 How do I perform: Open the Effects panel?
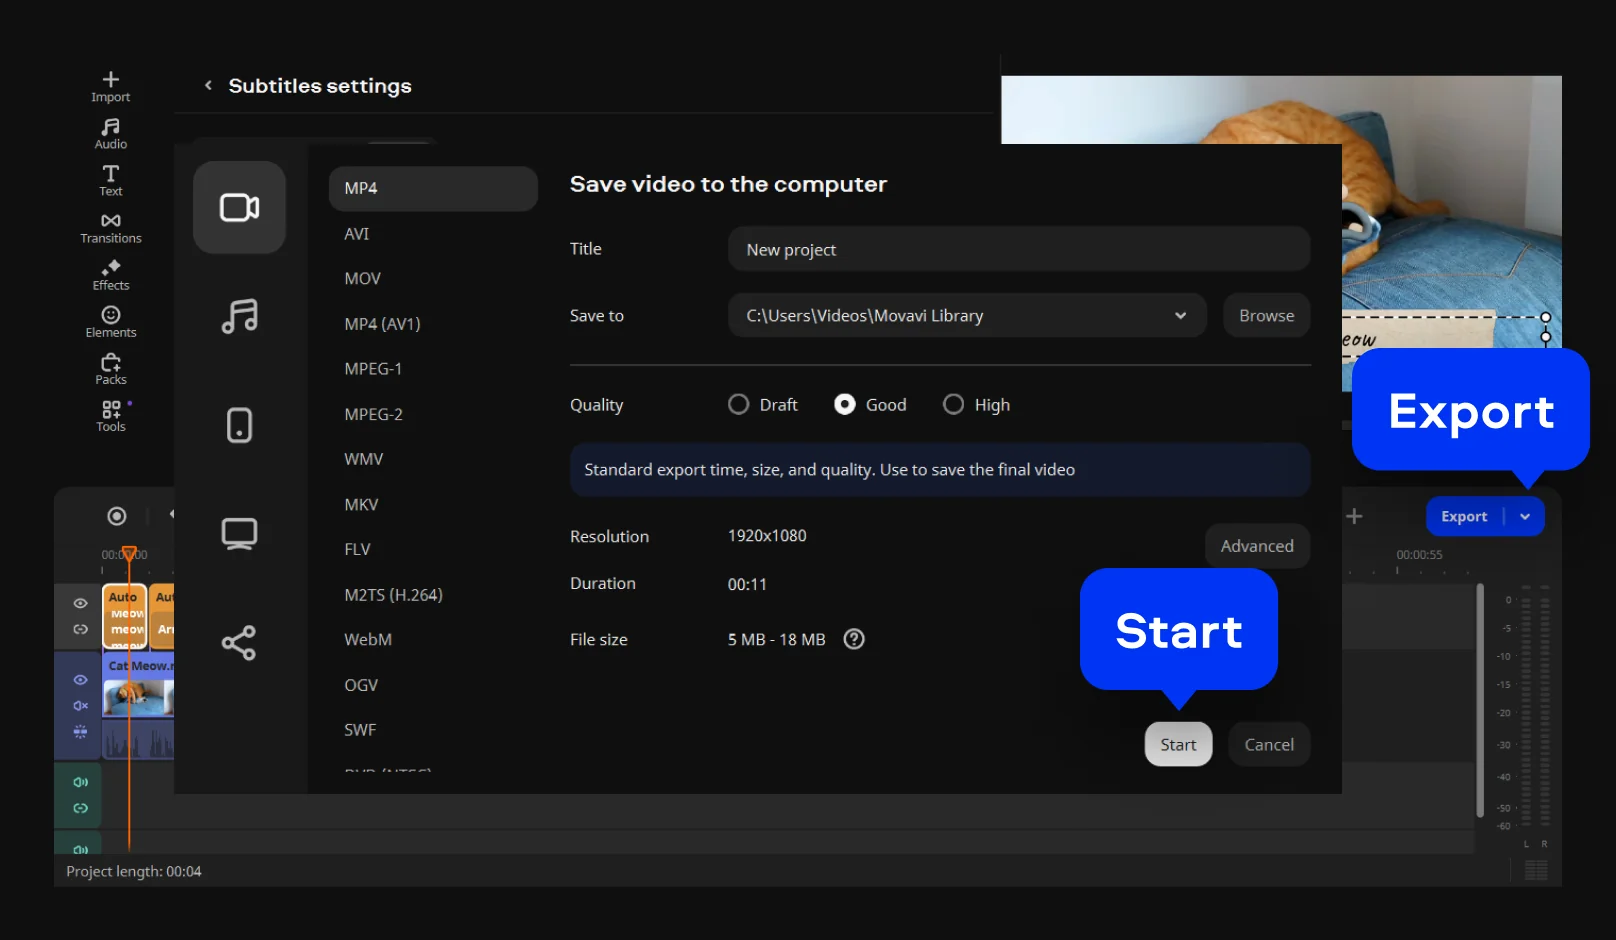[x=110, y=274]
